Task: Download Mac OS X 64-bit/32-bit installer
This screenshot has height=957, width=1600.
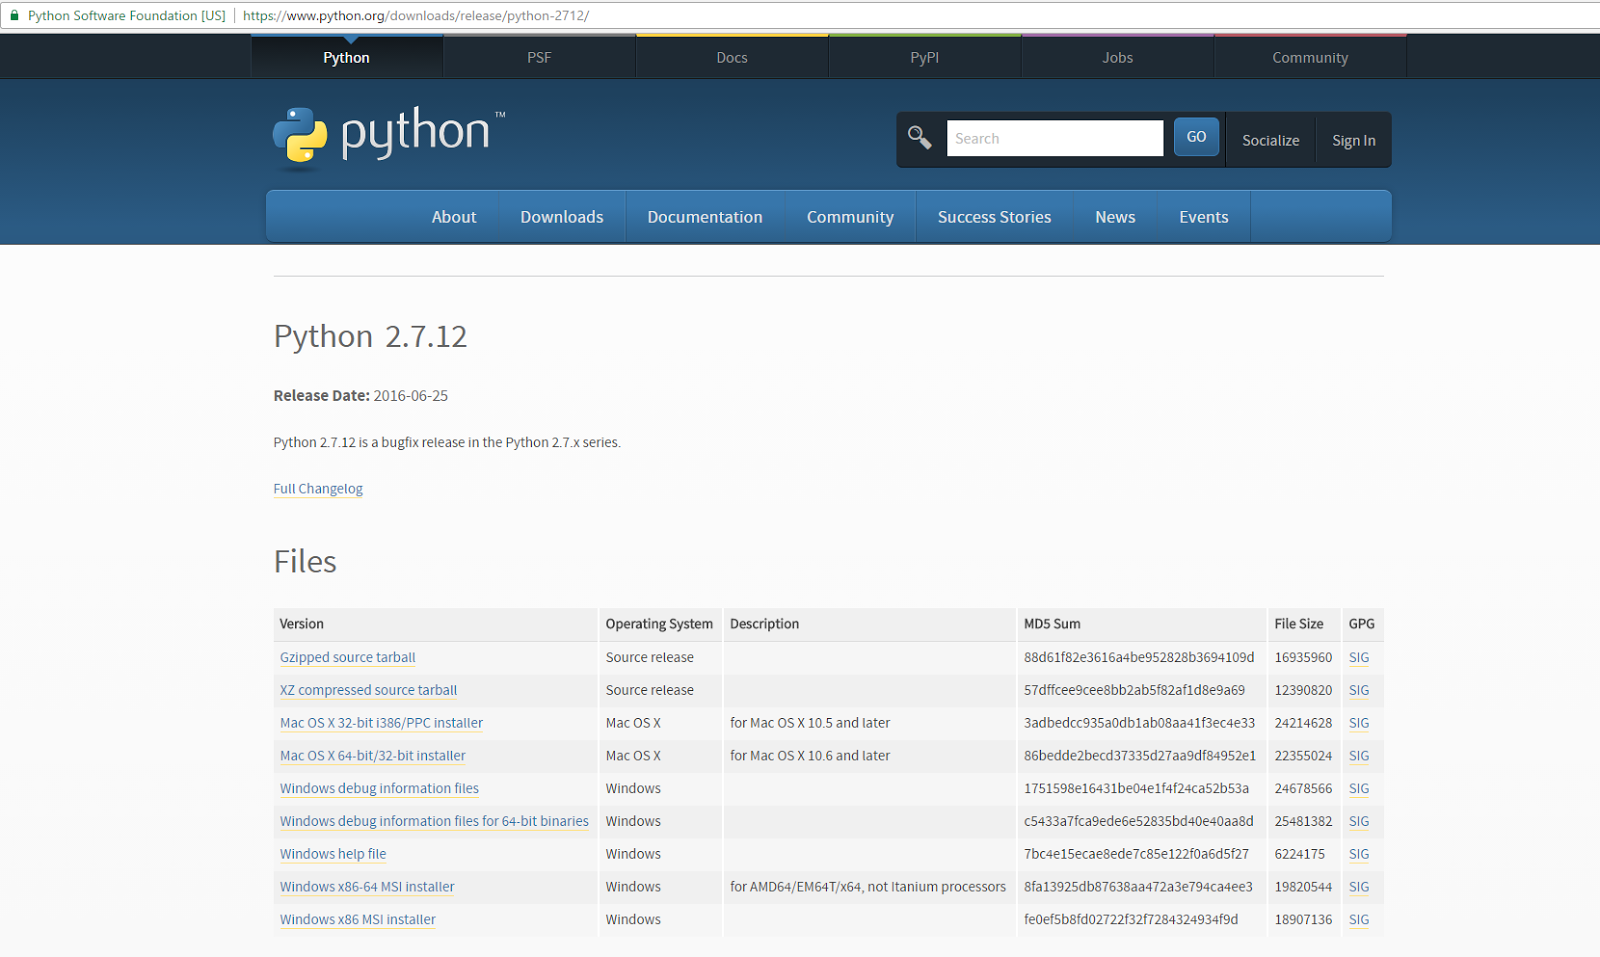Action: click(373, 756)
